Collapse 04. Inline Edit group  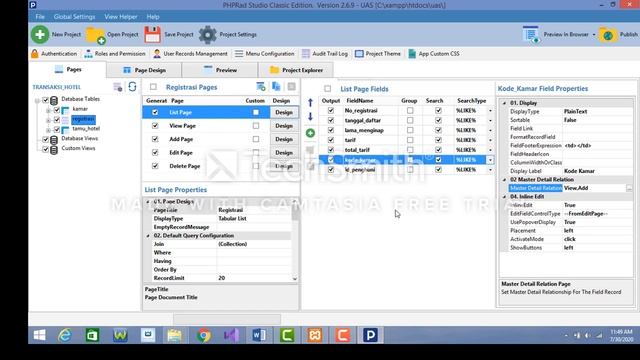pyautogui.click(x=504, y=197)
